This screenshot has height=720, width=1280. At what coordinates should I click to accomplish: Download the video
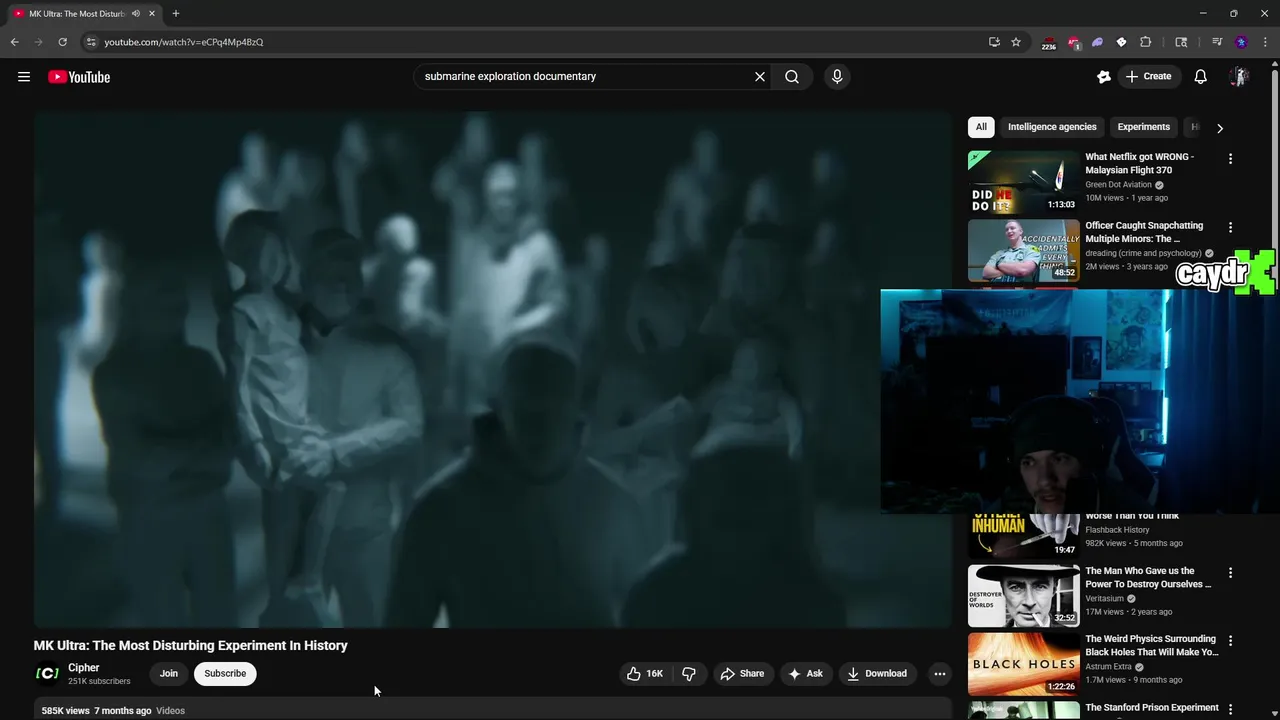877,674
